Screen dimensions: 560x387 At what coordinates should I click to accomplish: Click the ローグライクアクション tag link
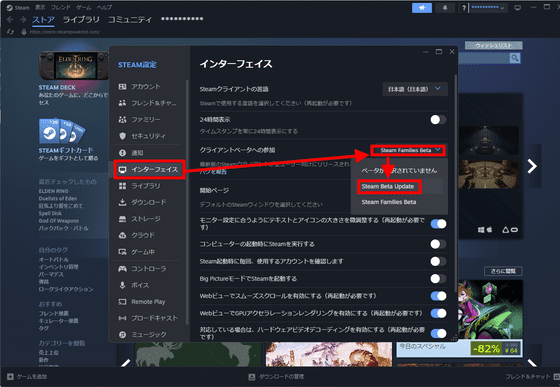click(x=66, y=289)
